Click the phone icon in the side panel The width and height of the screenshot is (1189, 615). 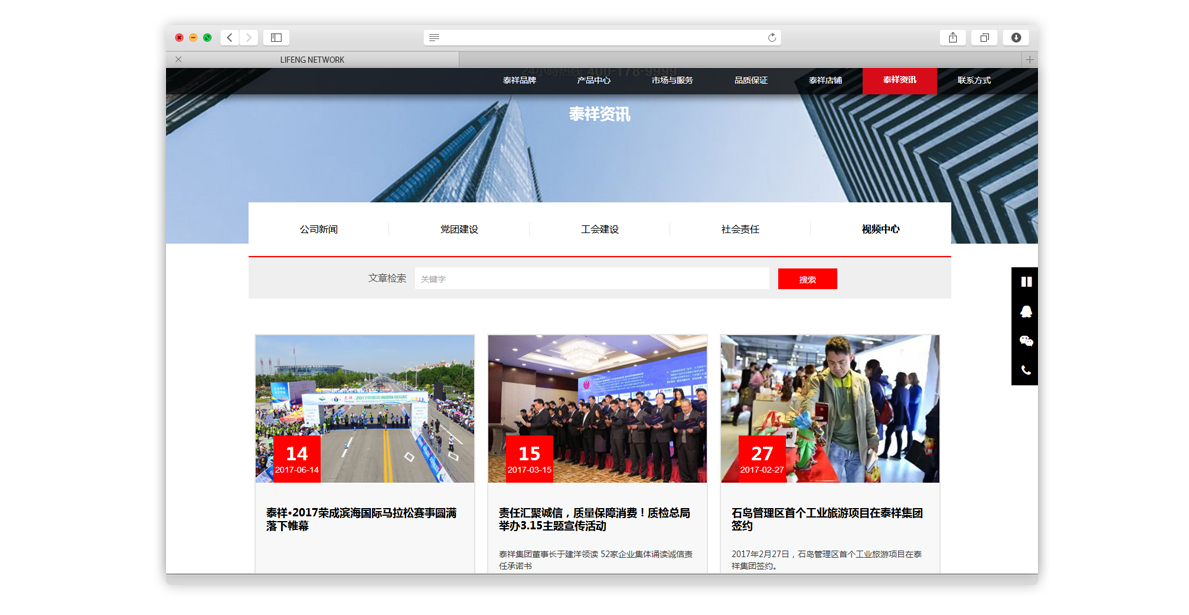1025,371
